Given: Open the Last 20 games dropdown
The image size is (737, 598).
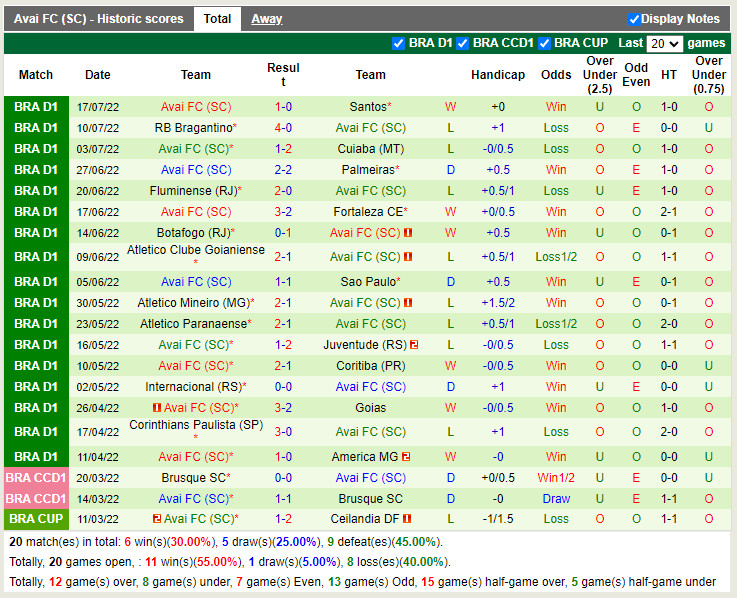Looking at the screenshot, I should pos(664,44).
